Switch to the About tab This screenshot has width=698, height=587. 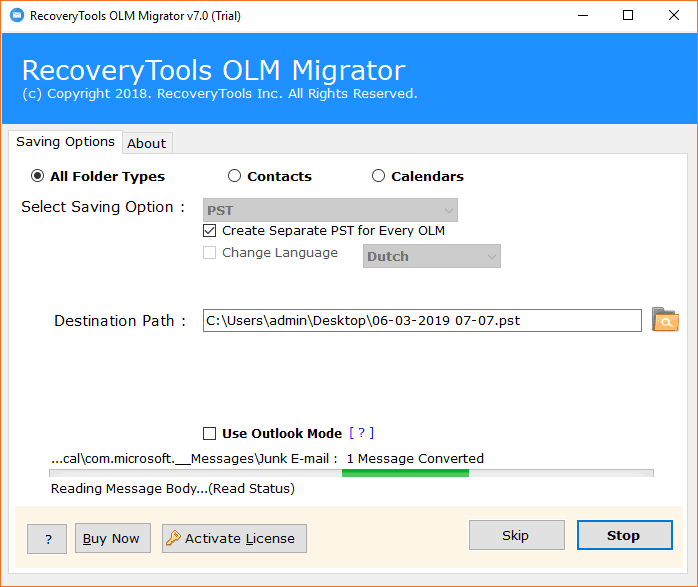(x=146, y=143)
